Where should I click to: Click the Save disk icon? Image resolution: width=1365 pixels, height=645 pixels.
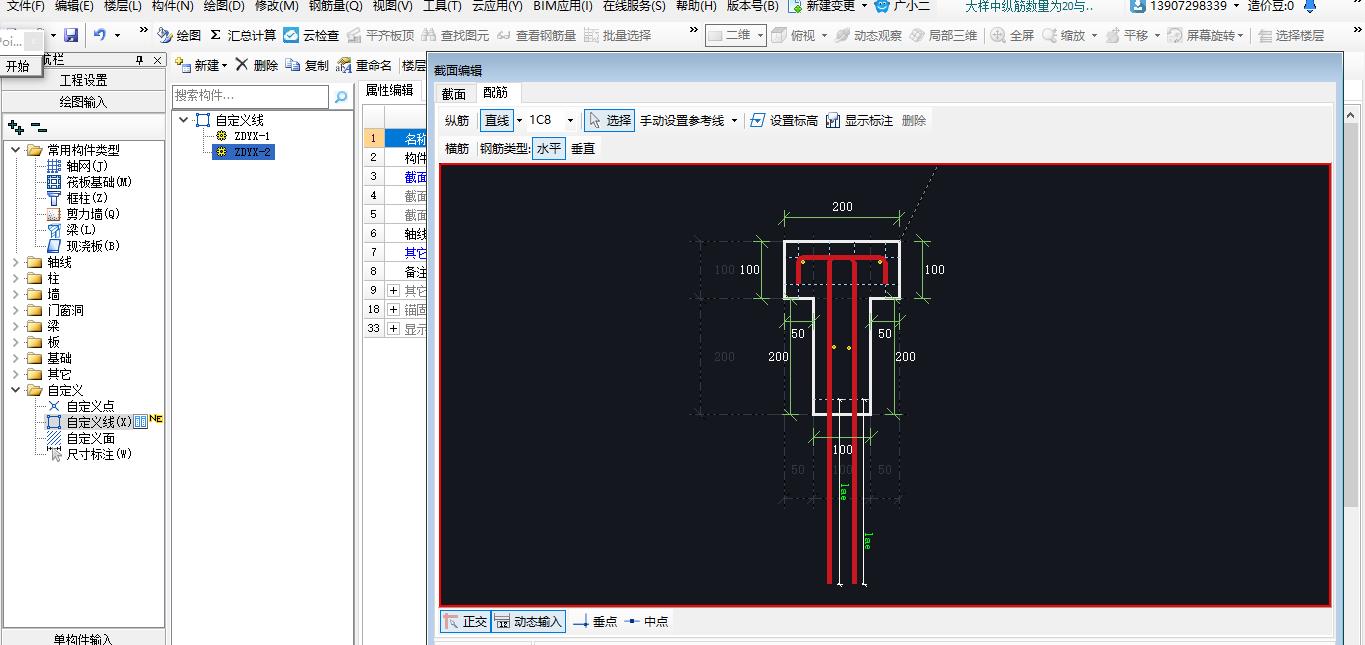click(x=71, y=35)
